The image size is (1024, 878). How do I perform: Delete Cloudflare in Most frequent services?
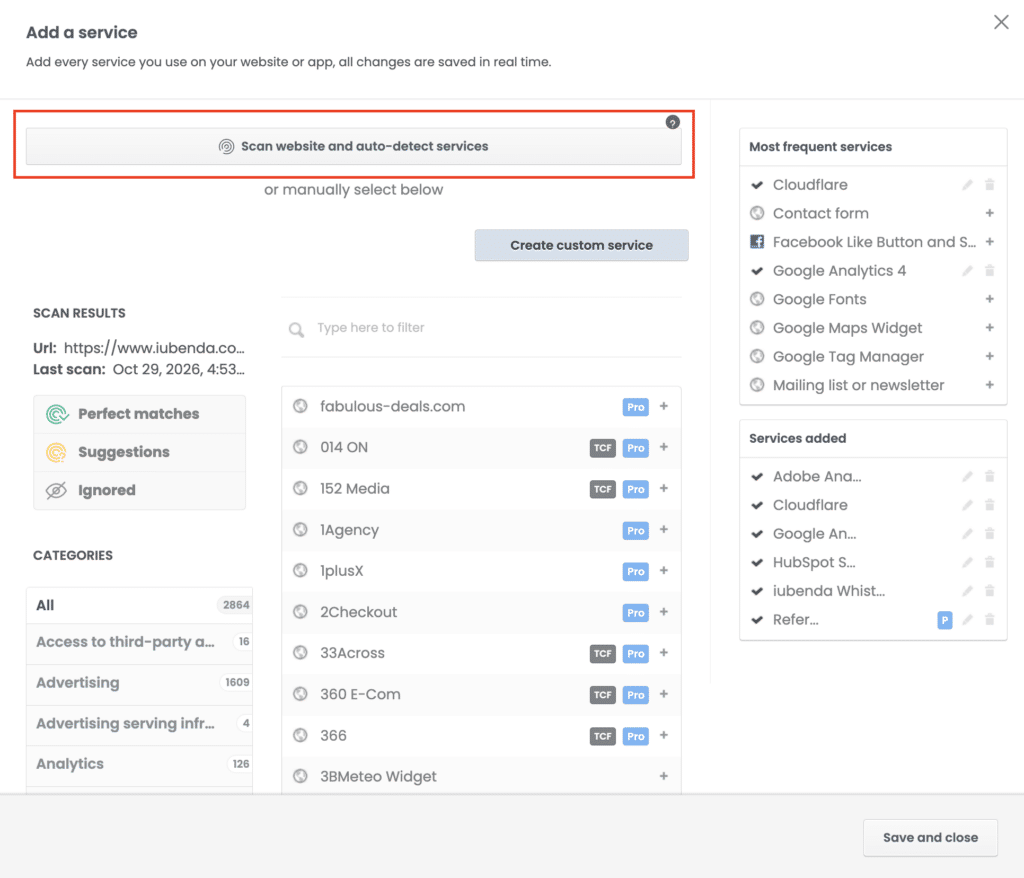[x=989, y=185]
